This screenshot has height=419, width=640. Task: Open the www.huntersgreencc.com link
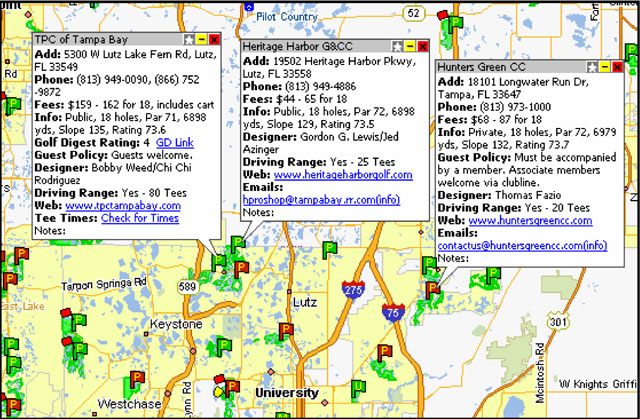pyautogui.click(x=530, y=220)
